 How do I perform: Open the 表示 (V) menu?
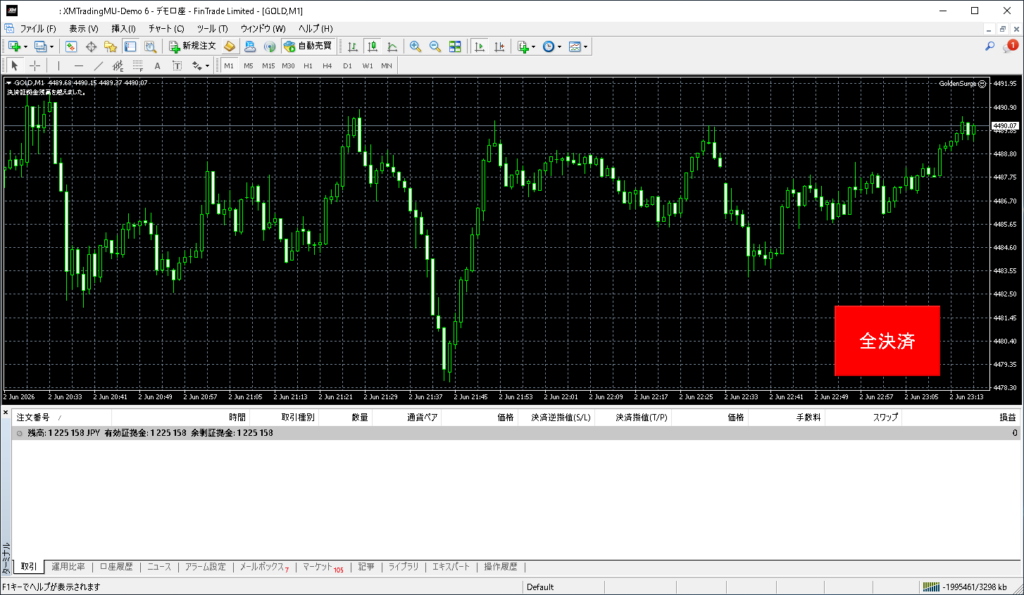tap(84, 29)
